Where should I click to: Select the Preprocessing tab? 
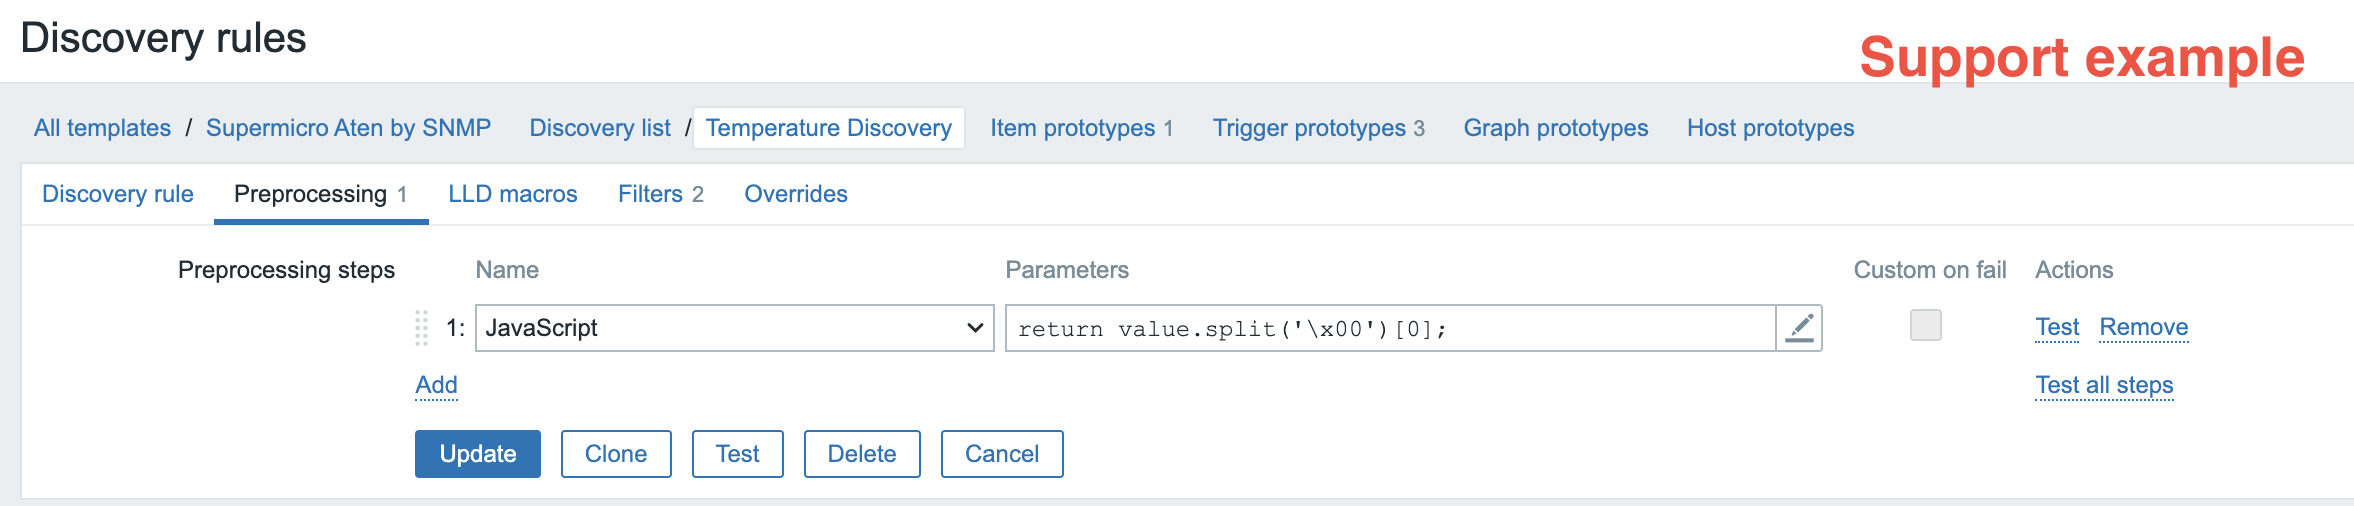point(321,194)
